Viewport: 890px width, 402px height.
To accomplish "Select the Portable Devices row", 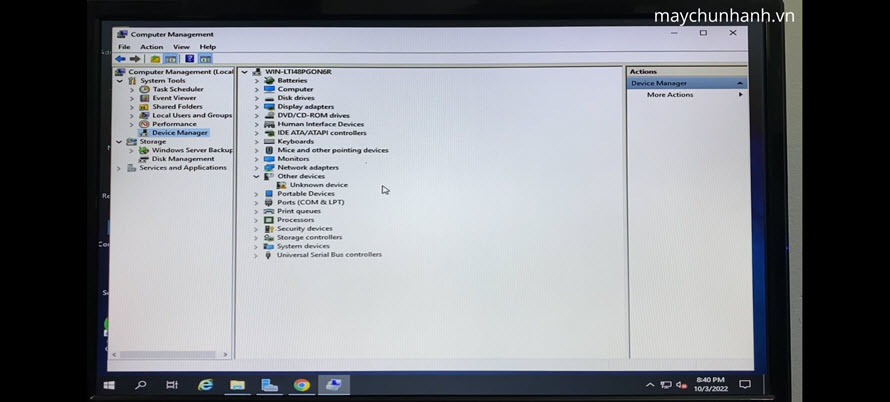I will (305, 194).
